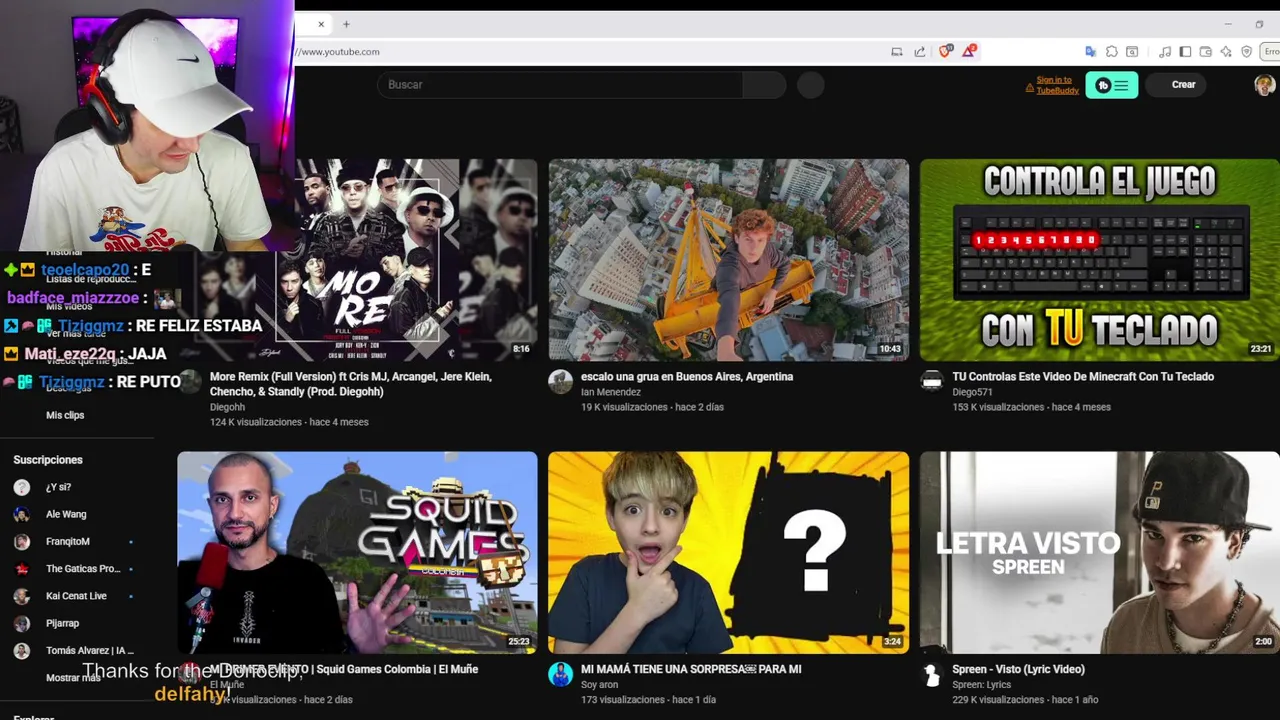Open ¿Y si? subscription avatar
This screenshot has width=1280, height=720.
point(22,487)
